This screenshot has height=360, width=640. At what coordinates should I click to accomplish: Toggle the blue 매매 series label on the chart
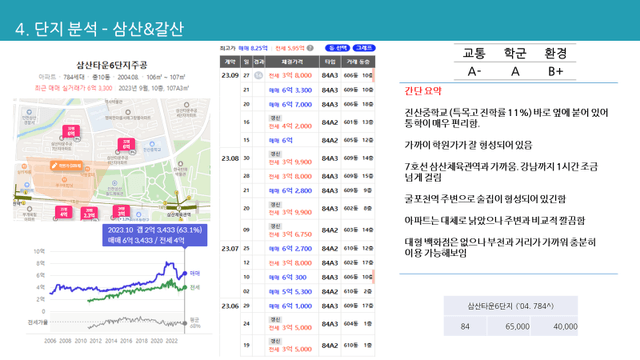pyautogui.click(x=195, y=273)
